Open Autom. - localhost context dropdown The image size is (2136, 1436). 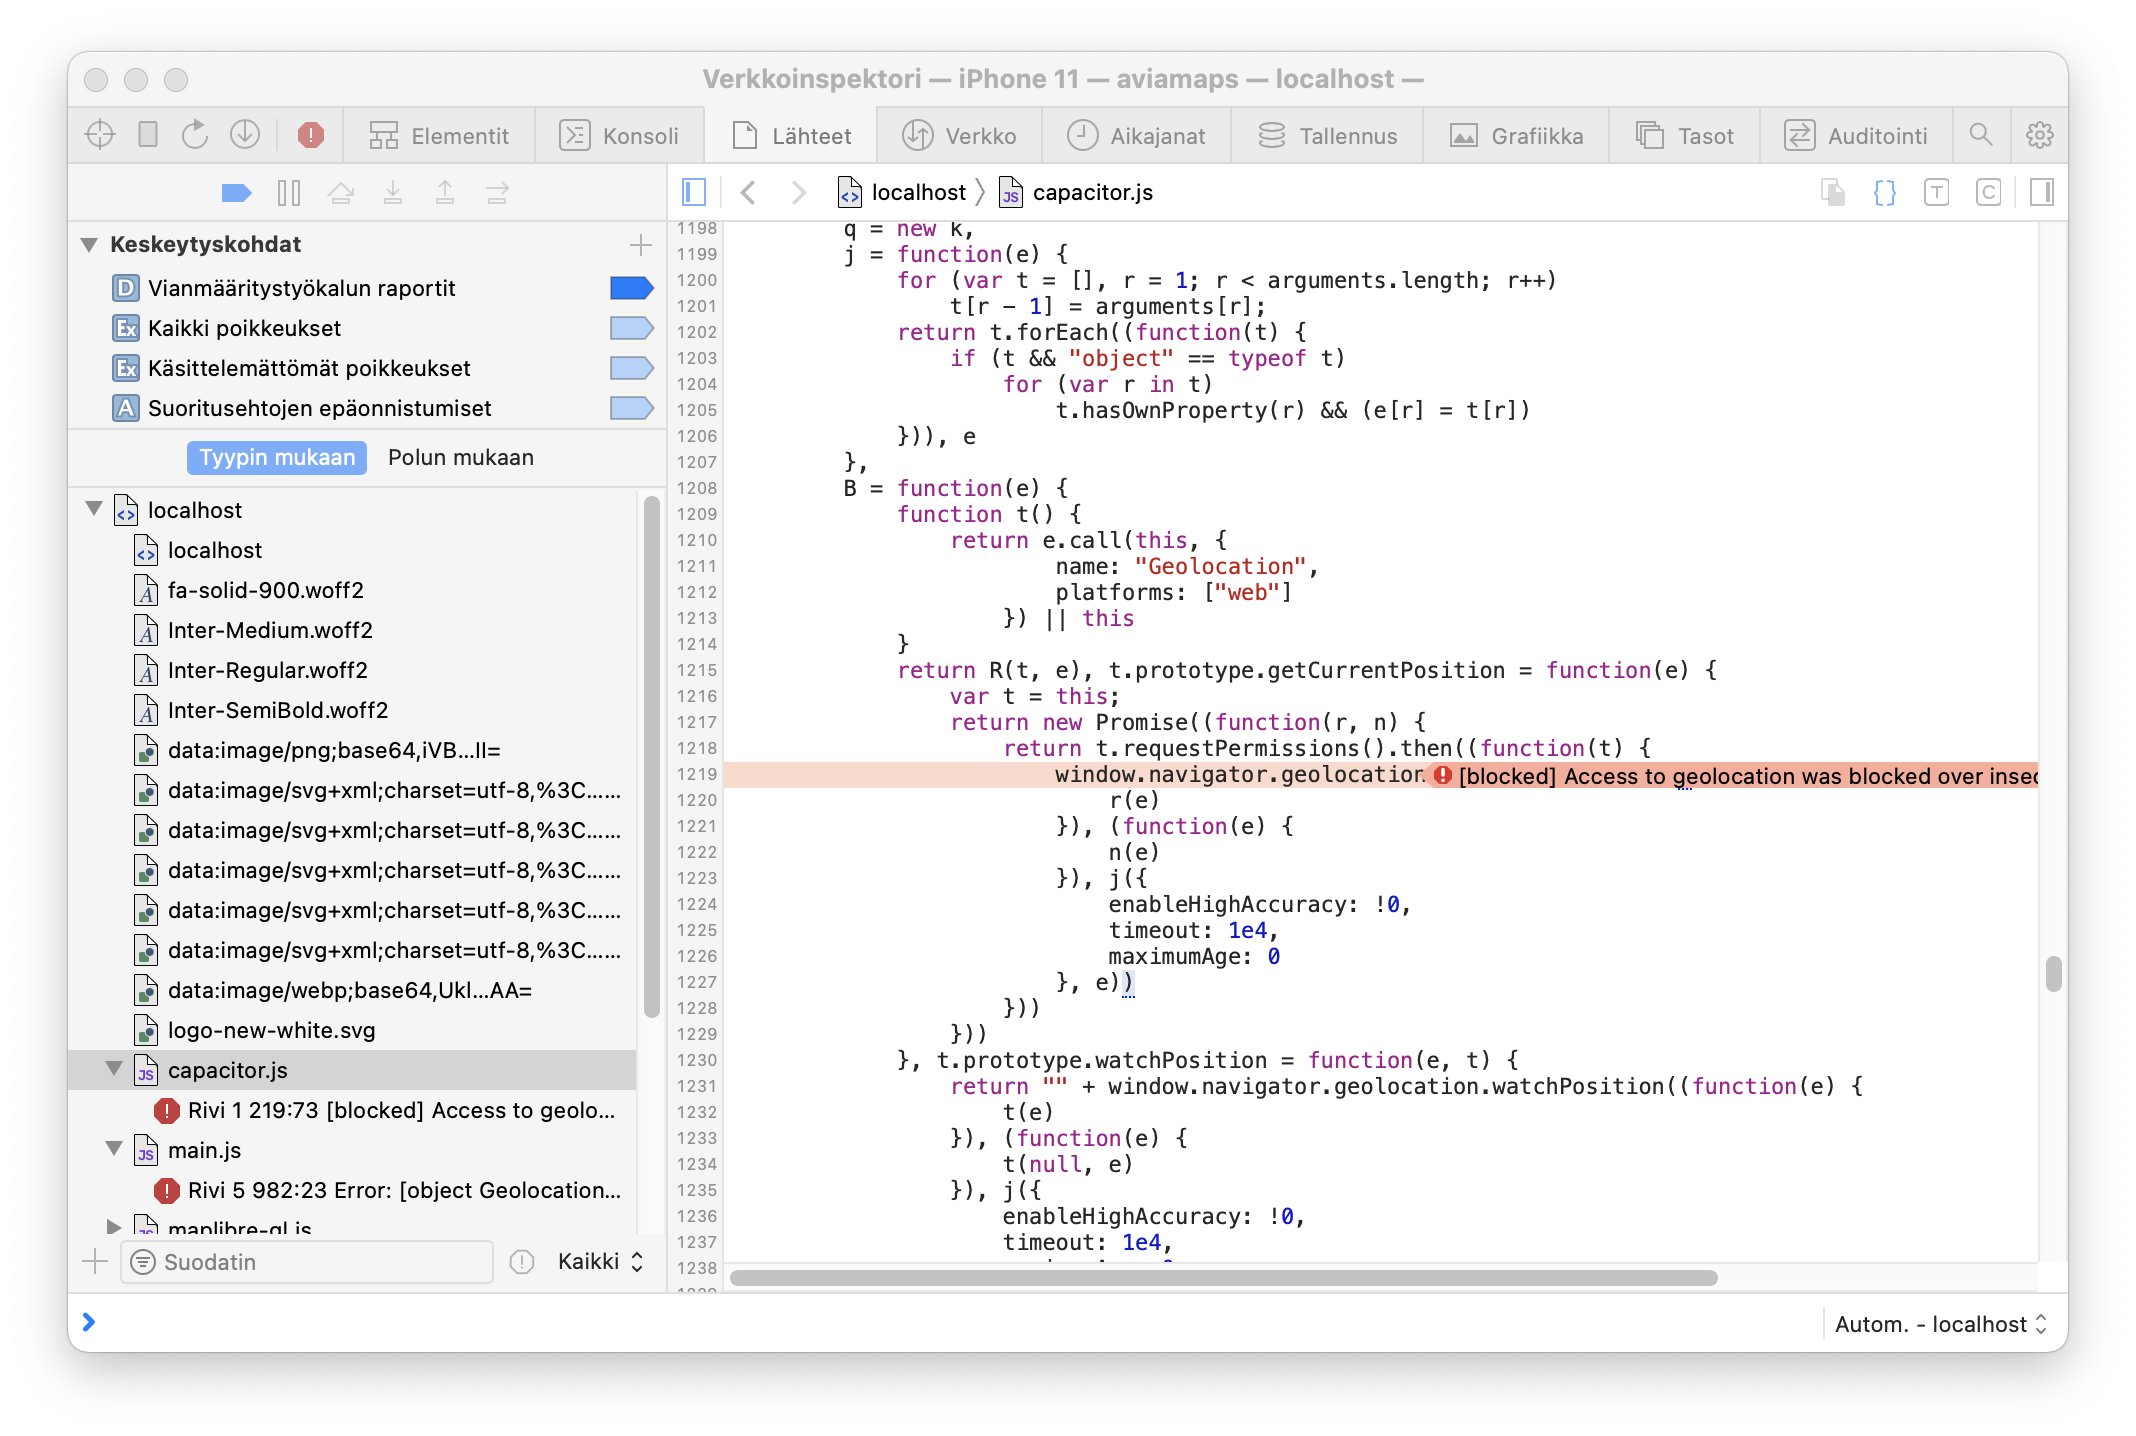pyautogui.click(x=1941, y=1324)
